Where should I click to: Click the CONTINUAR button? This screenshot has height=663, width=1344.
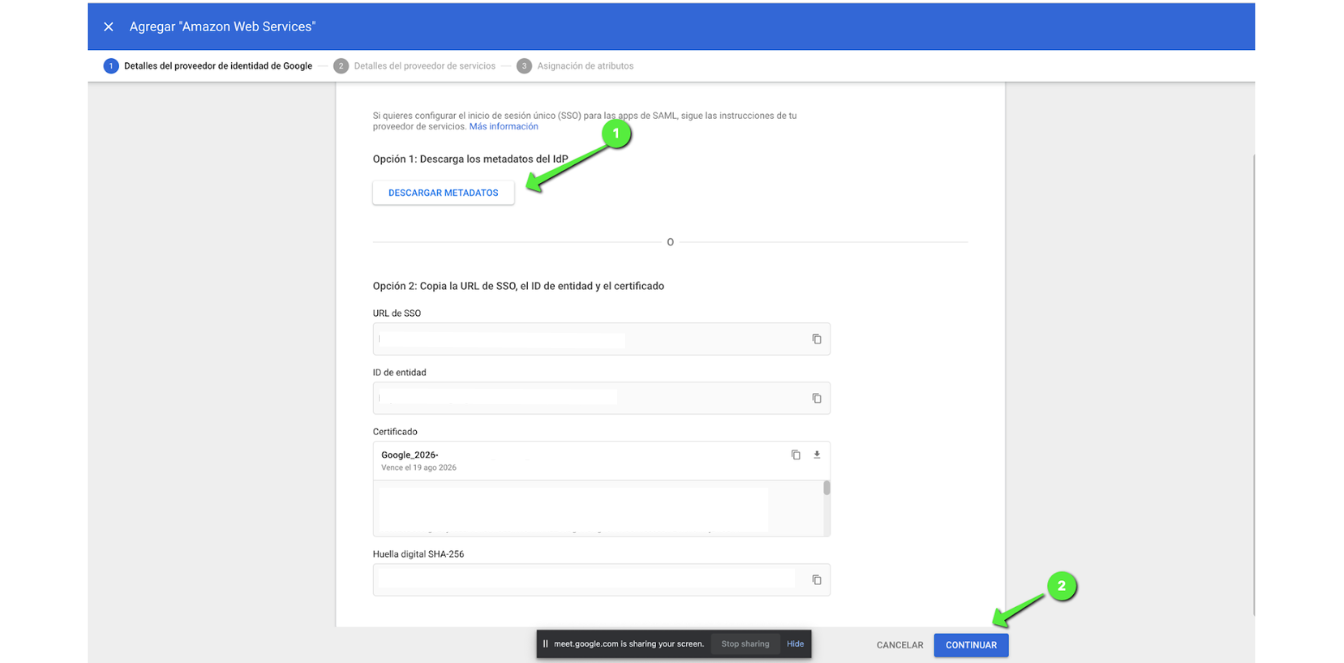pyautogui.click(x=971, y=645)
